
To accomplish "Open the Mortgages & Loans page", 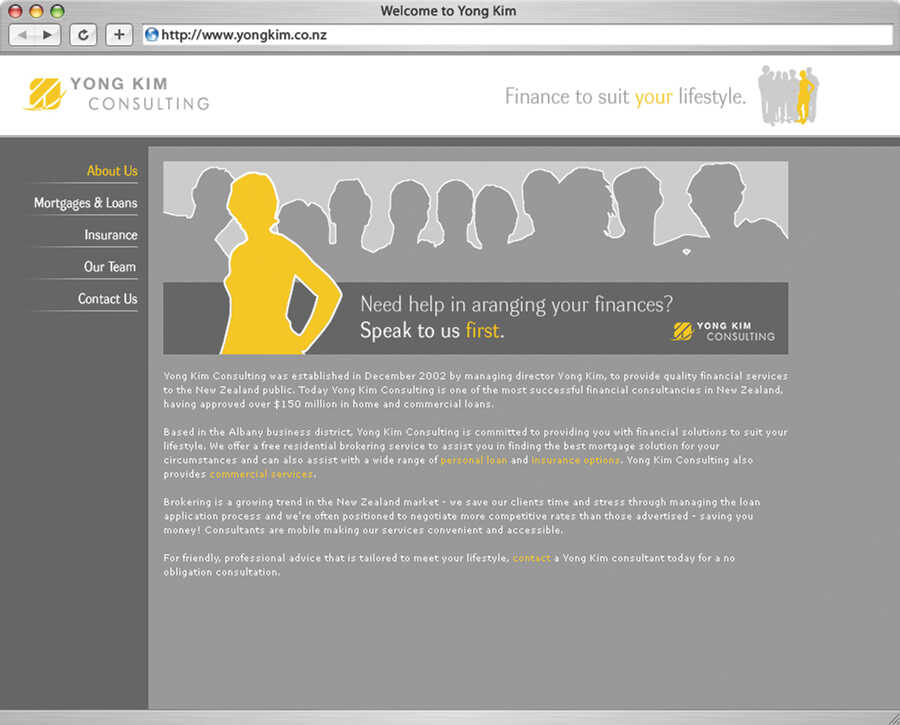I will [86, 203].
